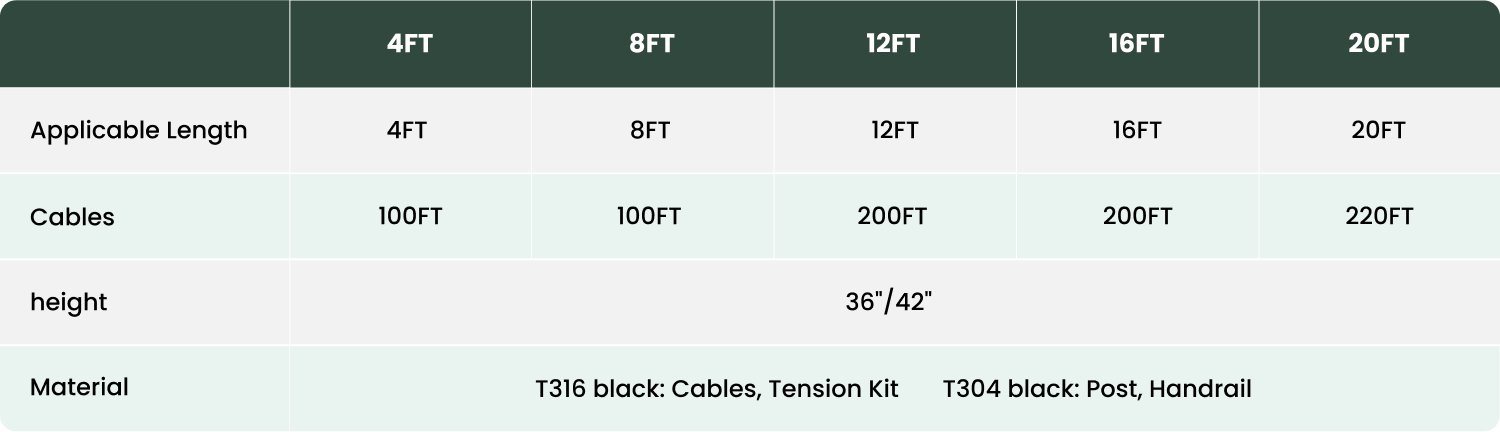Click the 20FT column header

(1378, 44)
